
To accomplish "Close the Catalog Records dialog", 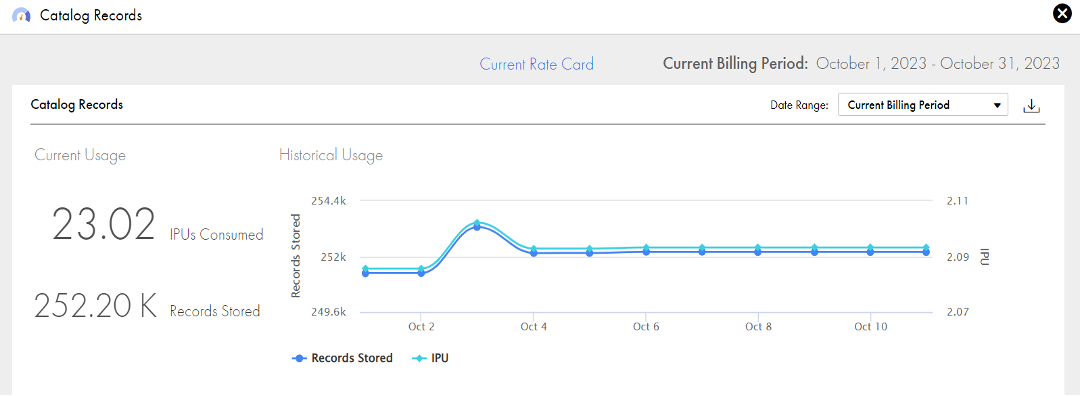I will pyautogui.click(x=1063, y=14).
